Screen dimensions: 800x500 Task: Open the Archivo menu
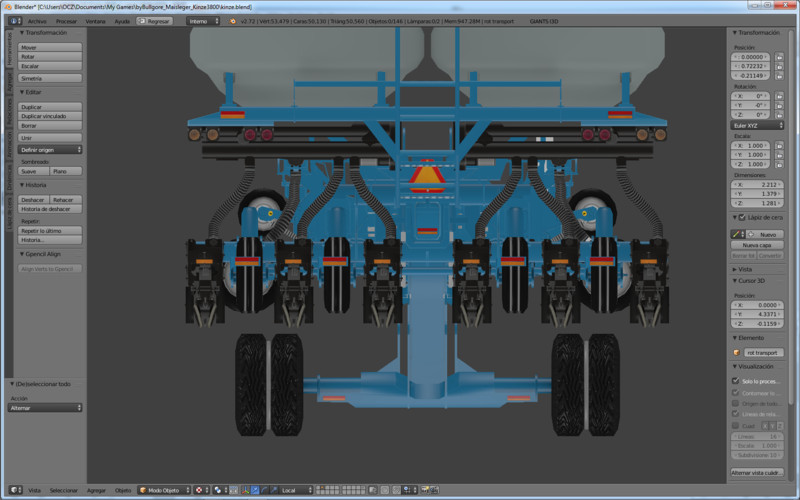(36, 20)
